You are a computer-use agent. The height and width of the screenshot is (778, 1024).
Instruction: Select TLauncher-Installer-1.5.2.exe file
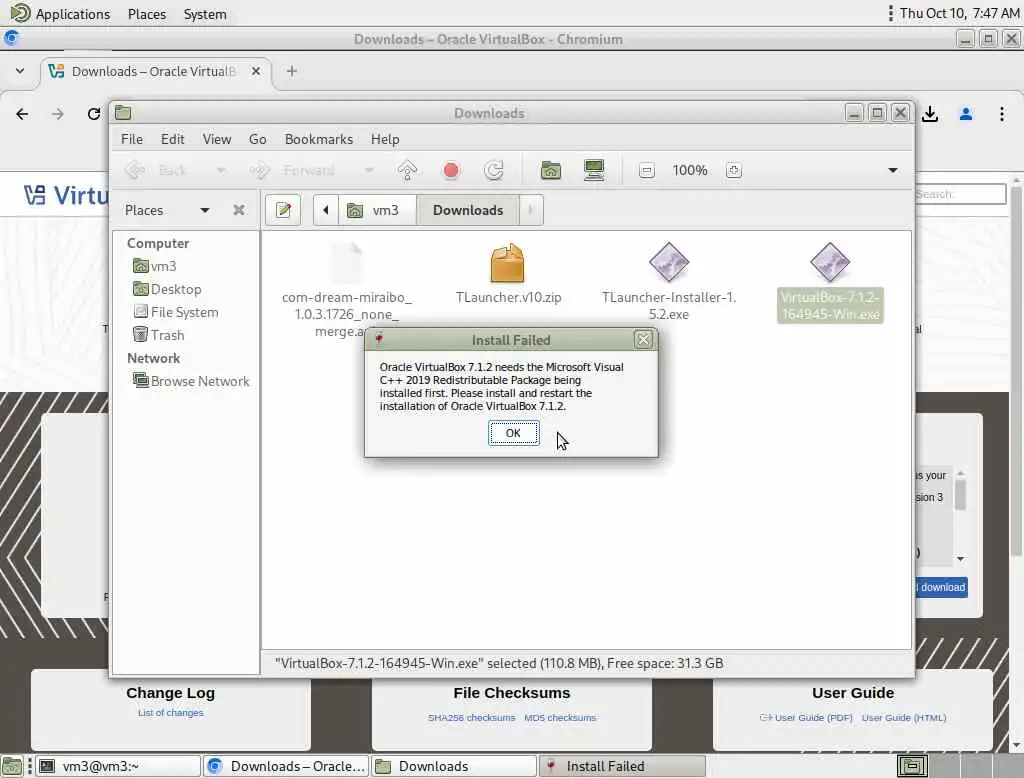tap(669, 281)
